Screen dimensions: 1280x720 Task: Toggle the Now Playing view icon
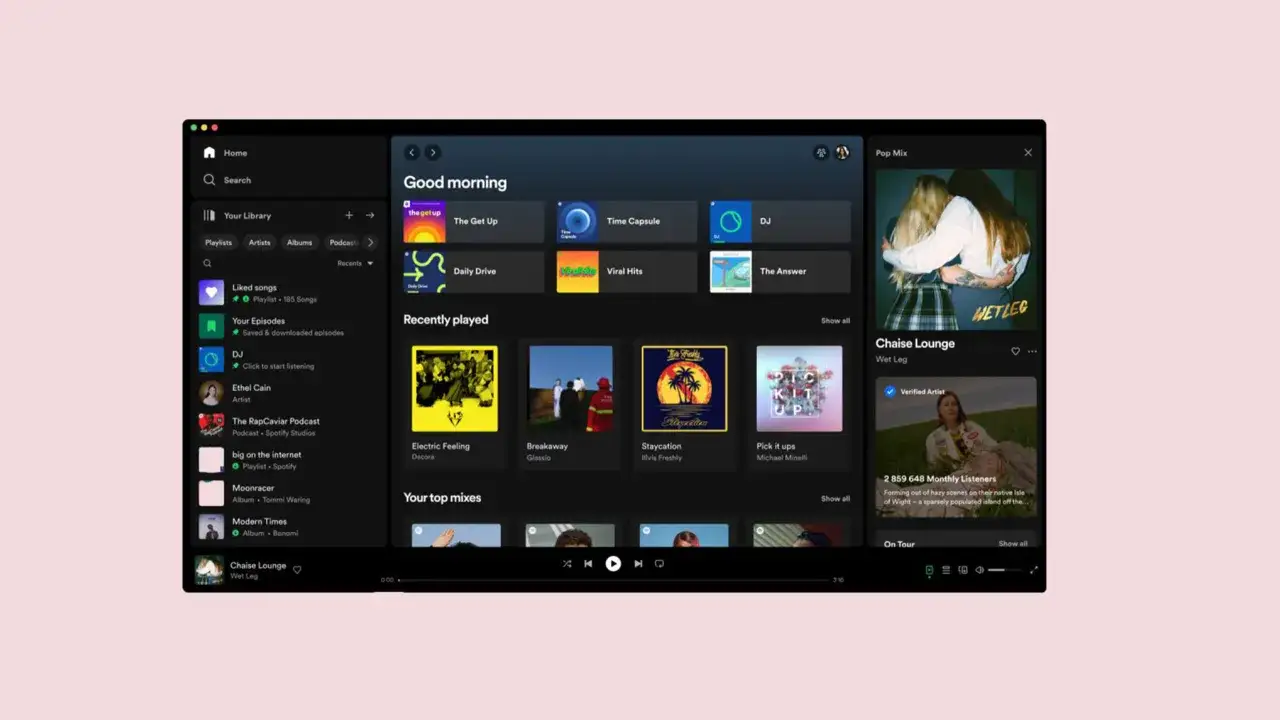(x=929, y=570)
